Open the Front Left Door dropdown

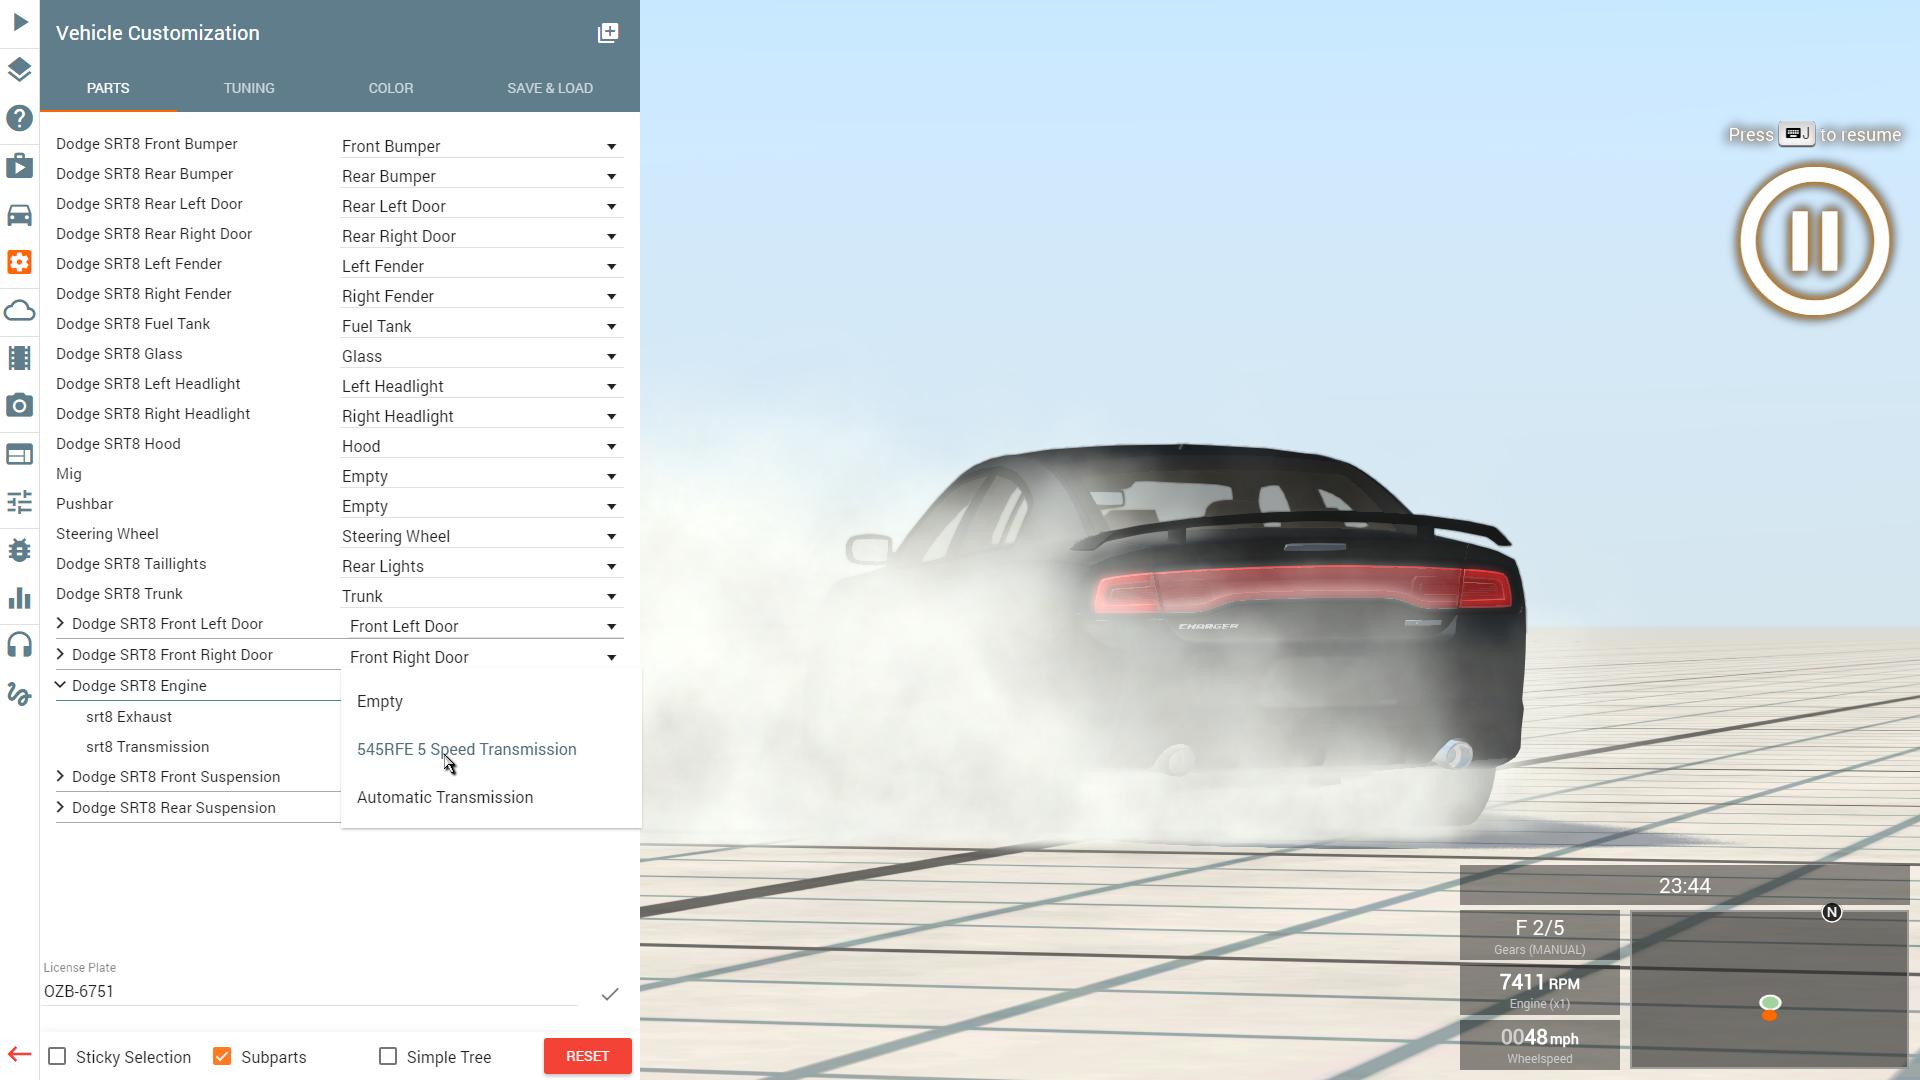click(x=485, y=626)
